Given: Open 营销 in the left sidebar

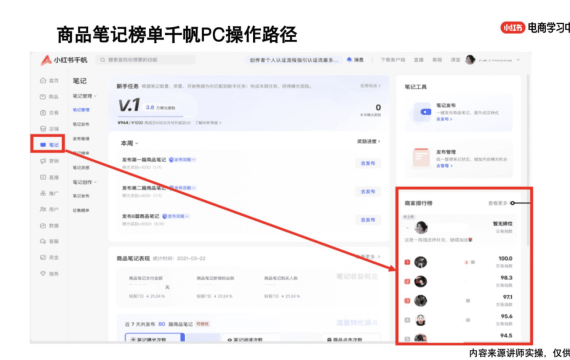Looking at the screenshot, I should click(49, 161).
